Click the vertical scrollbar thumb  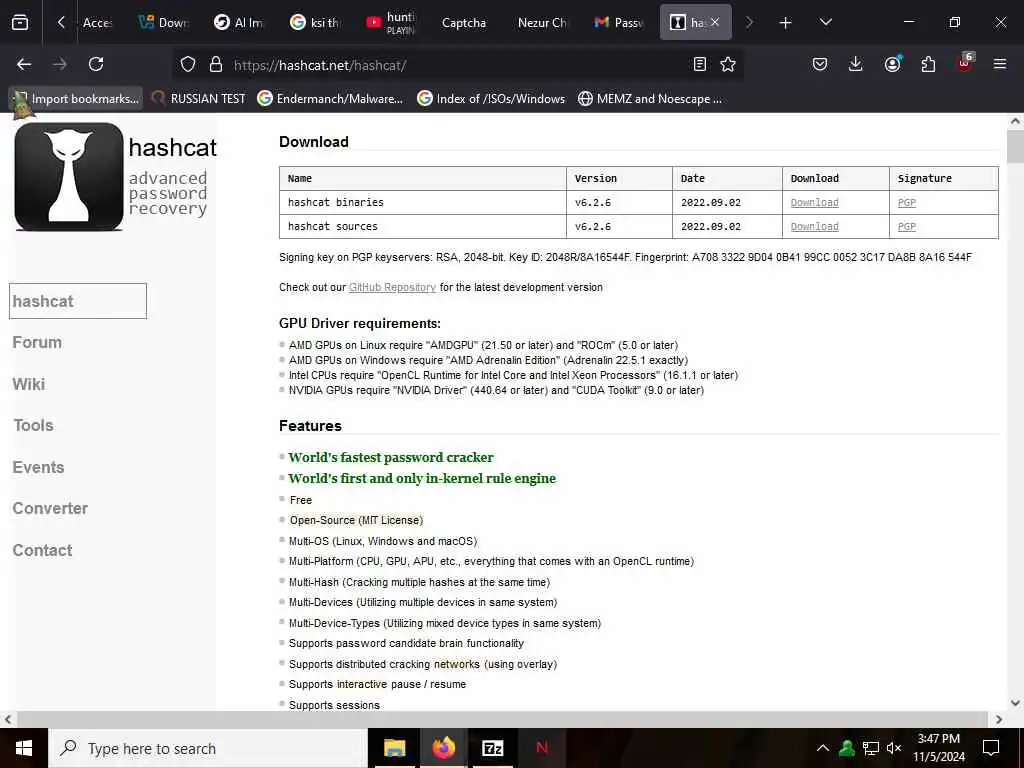1016,146
